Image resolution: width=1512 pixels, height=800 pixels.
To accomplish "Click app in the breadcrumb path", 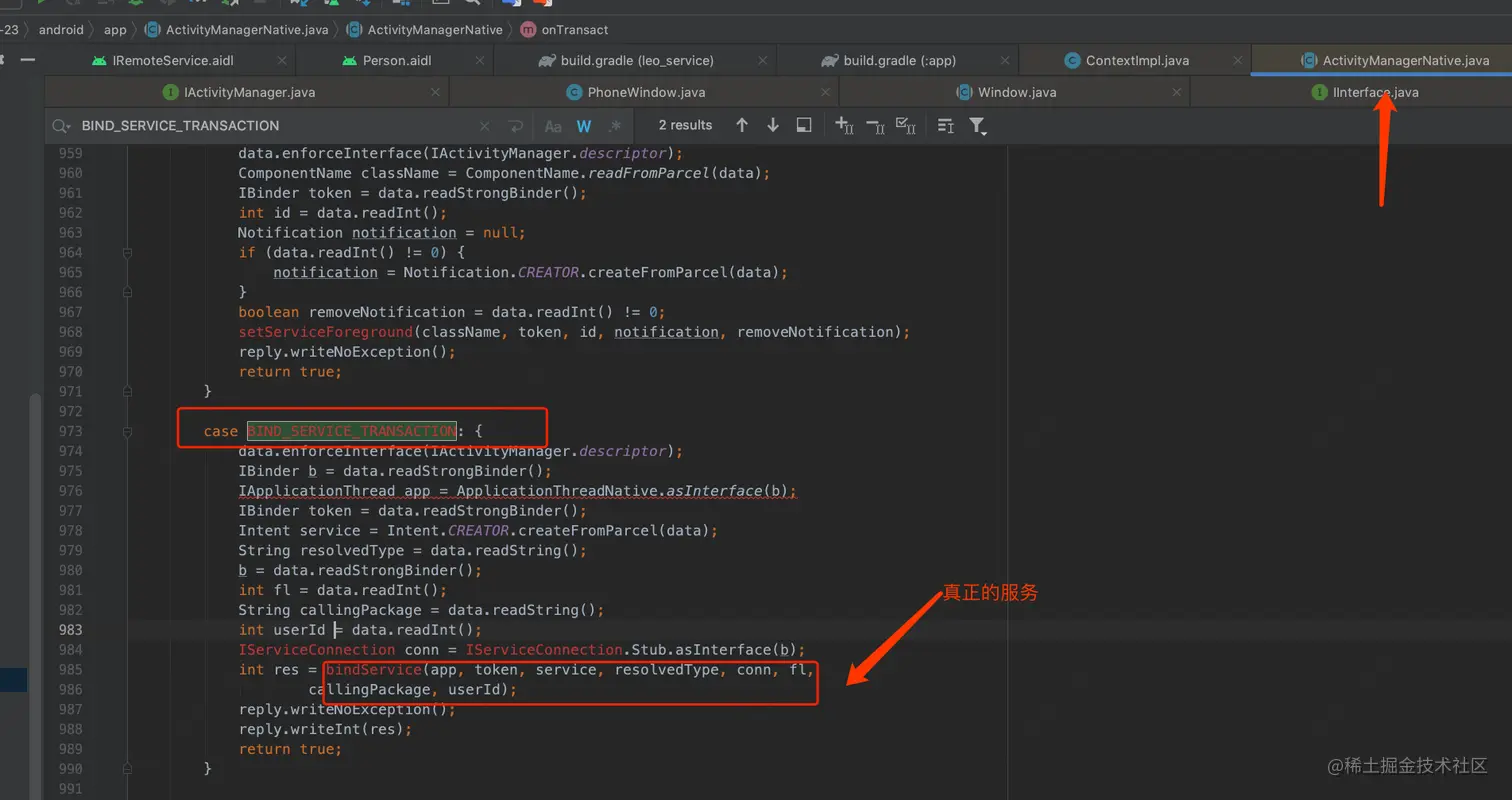I will point(115,30).
